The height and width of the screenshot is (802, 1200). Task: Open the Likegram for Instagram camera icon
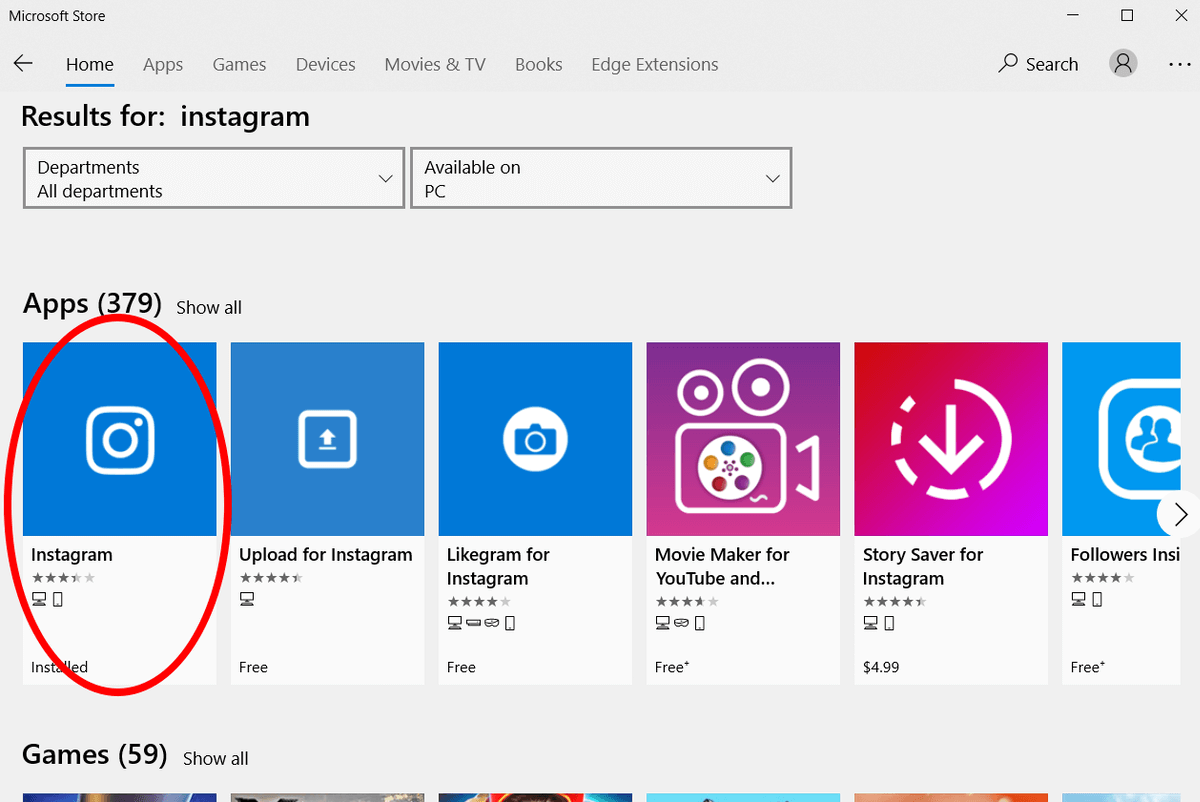pos(535,439)
